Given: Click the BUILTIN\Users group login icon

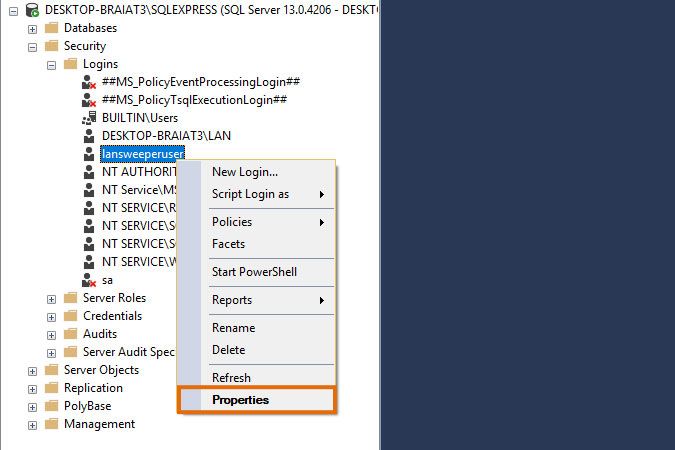Looking at the screenshot, I should point(89,118).
